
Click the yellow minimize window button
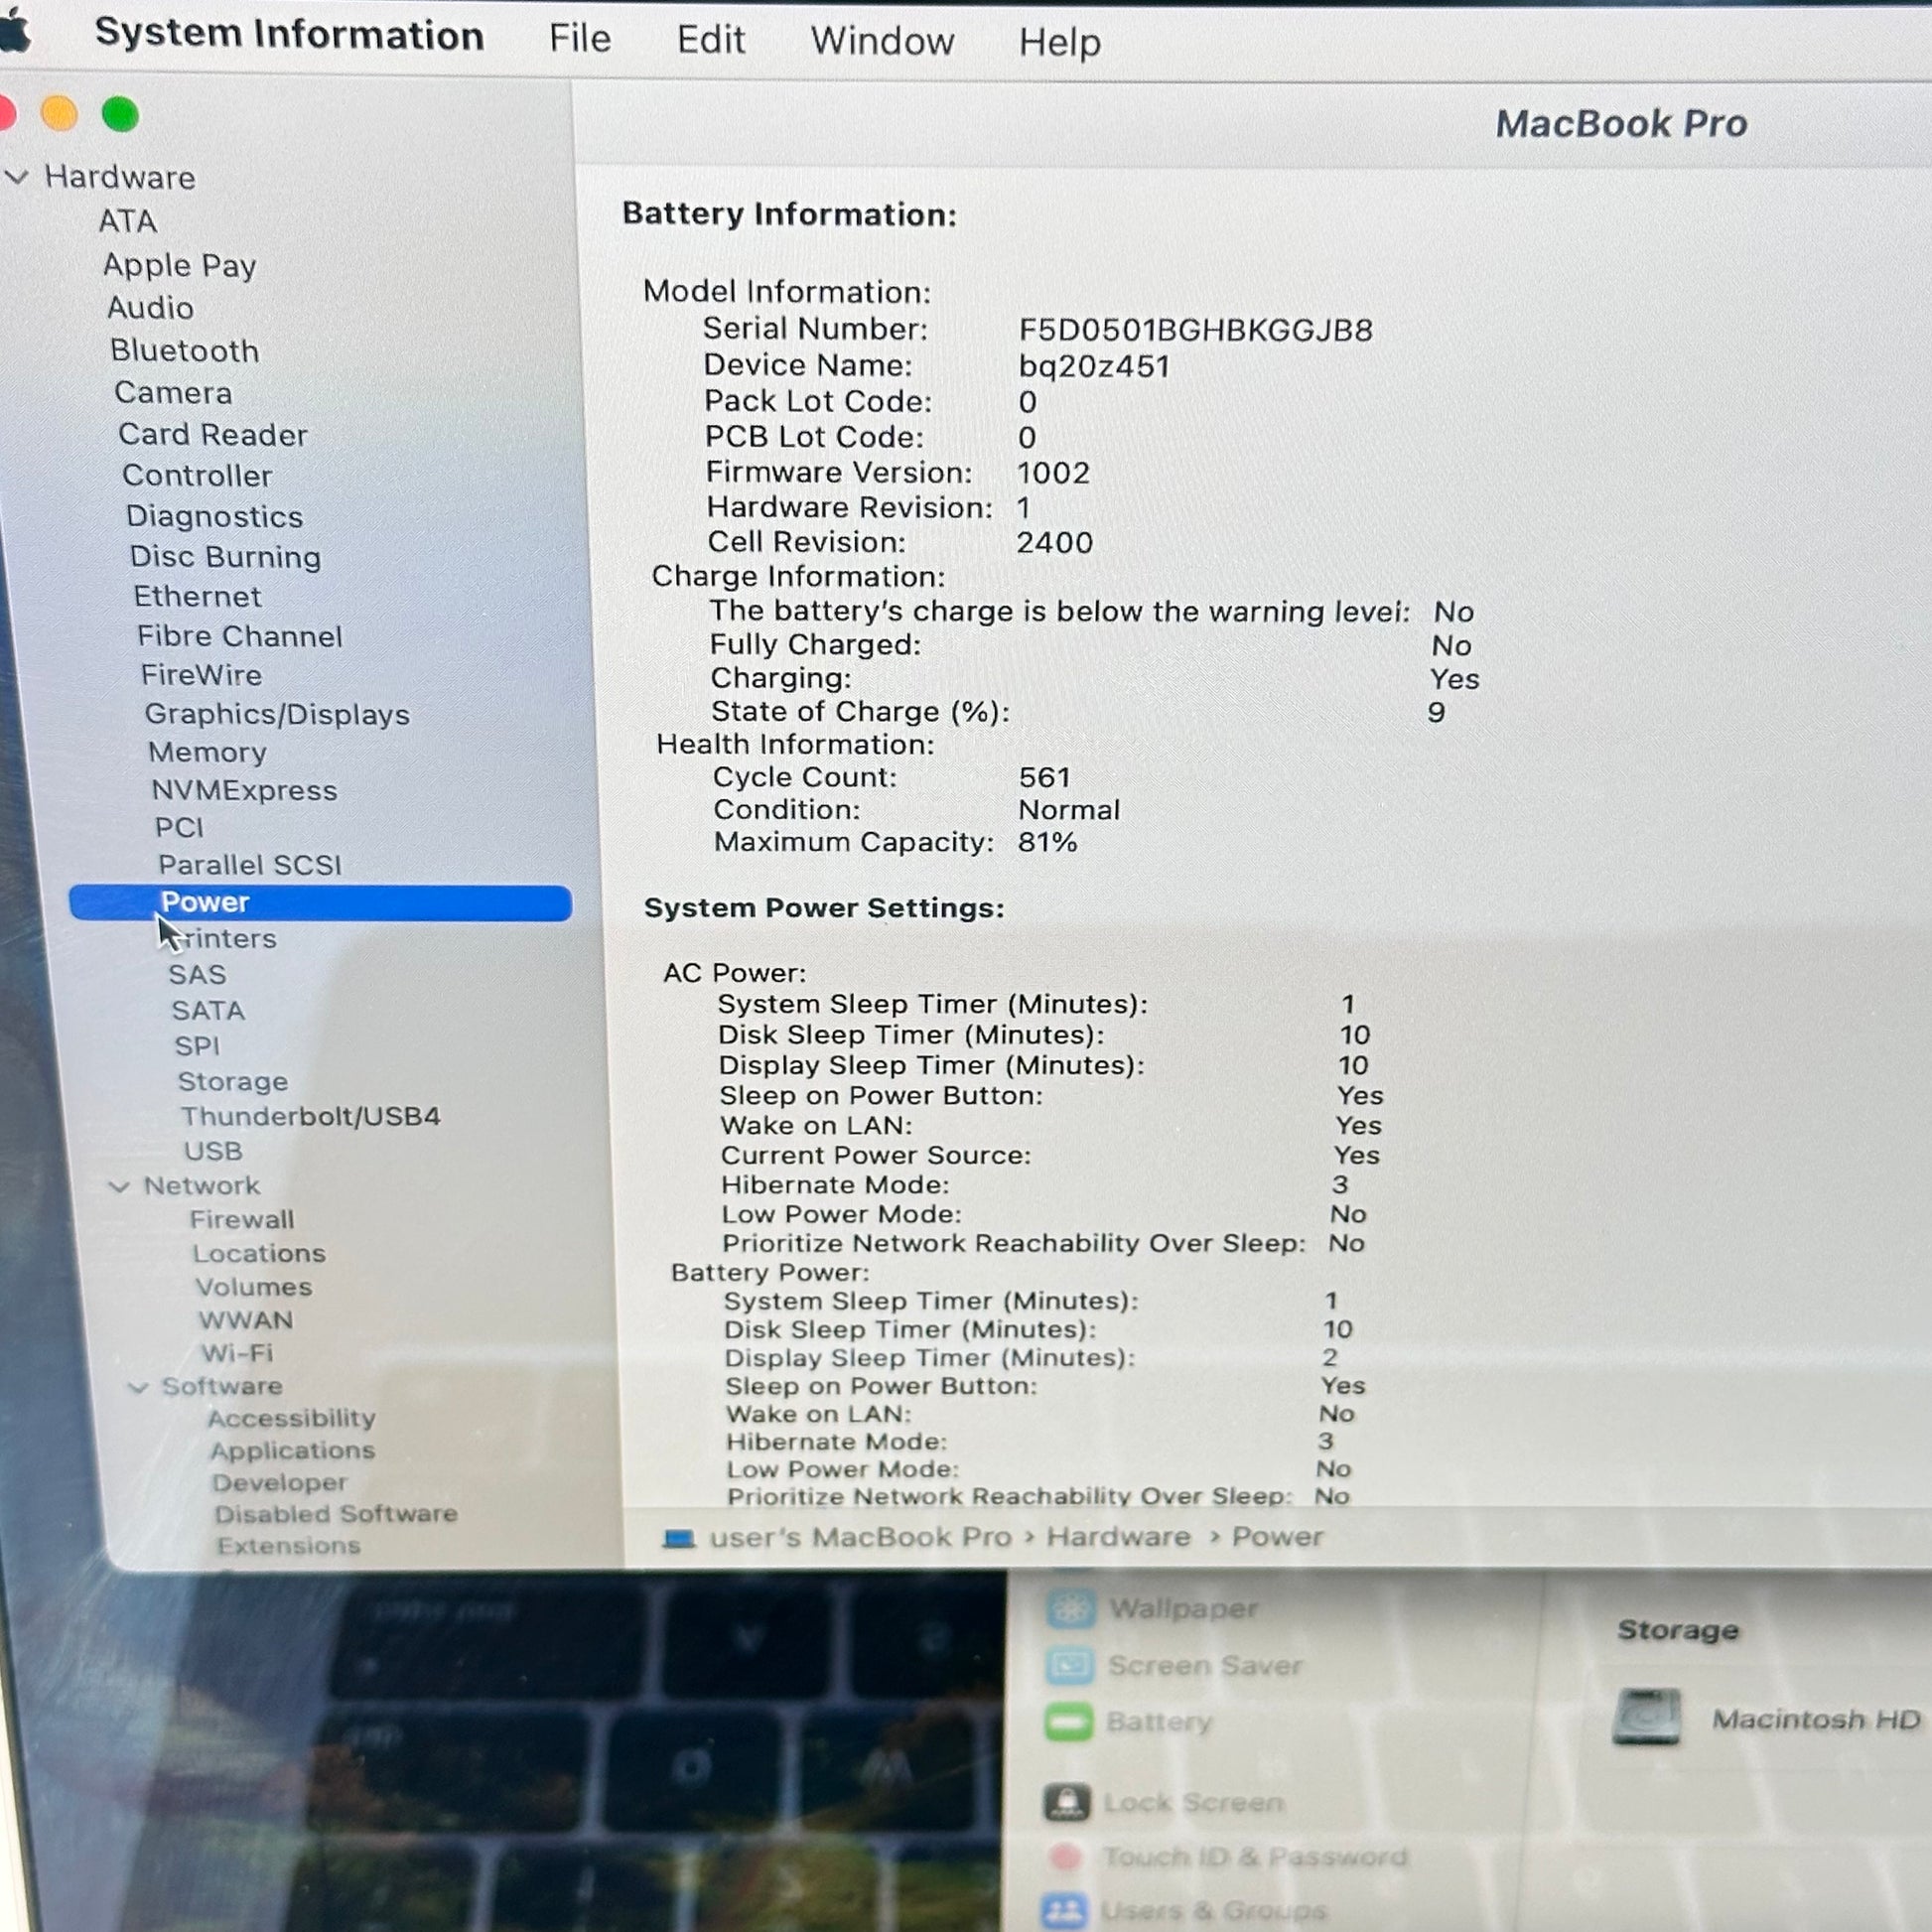(x=59, y=113)
